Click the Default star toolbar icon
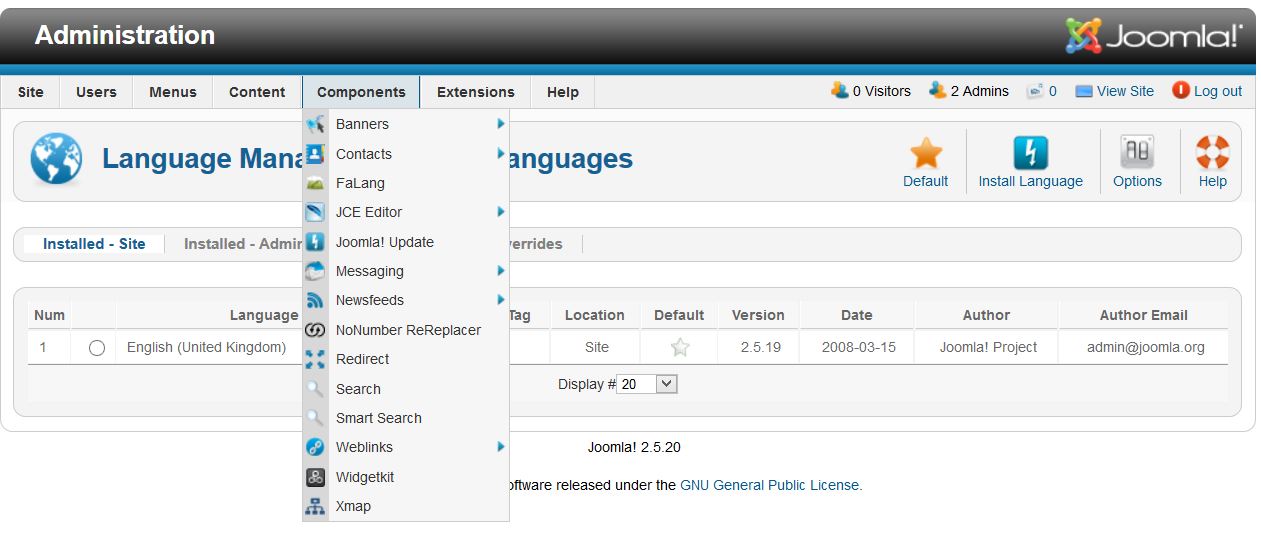Viewport: 1261px width, 545px height. [926, 153]
